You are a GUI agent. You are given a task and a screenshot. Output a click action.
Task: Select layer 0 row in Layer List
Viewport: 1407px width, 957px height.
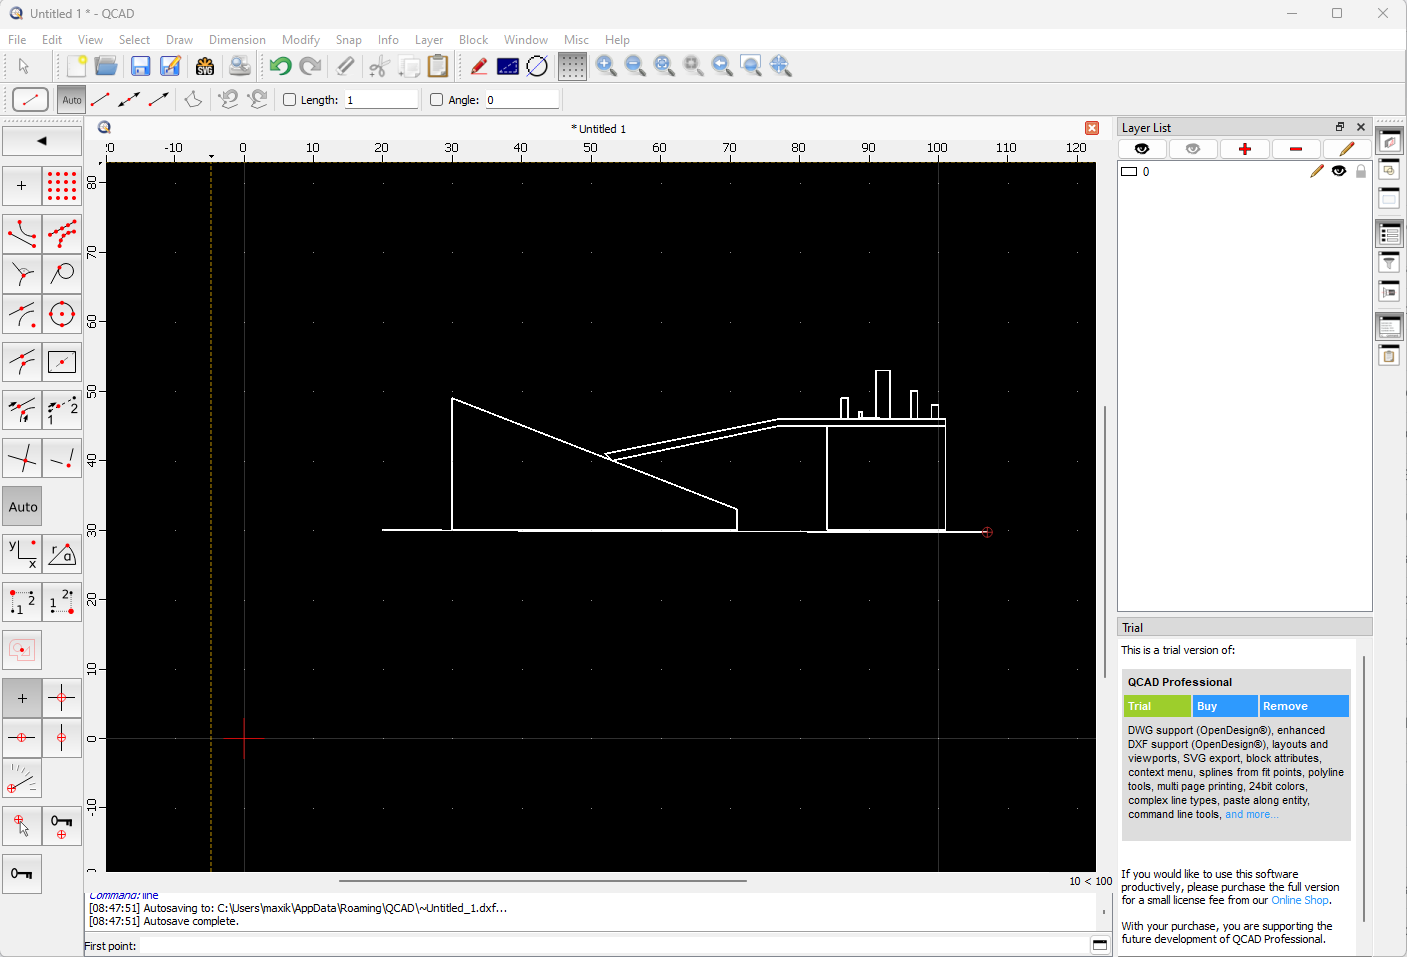tap(1244, 171)
